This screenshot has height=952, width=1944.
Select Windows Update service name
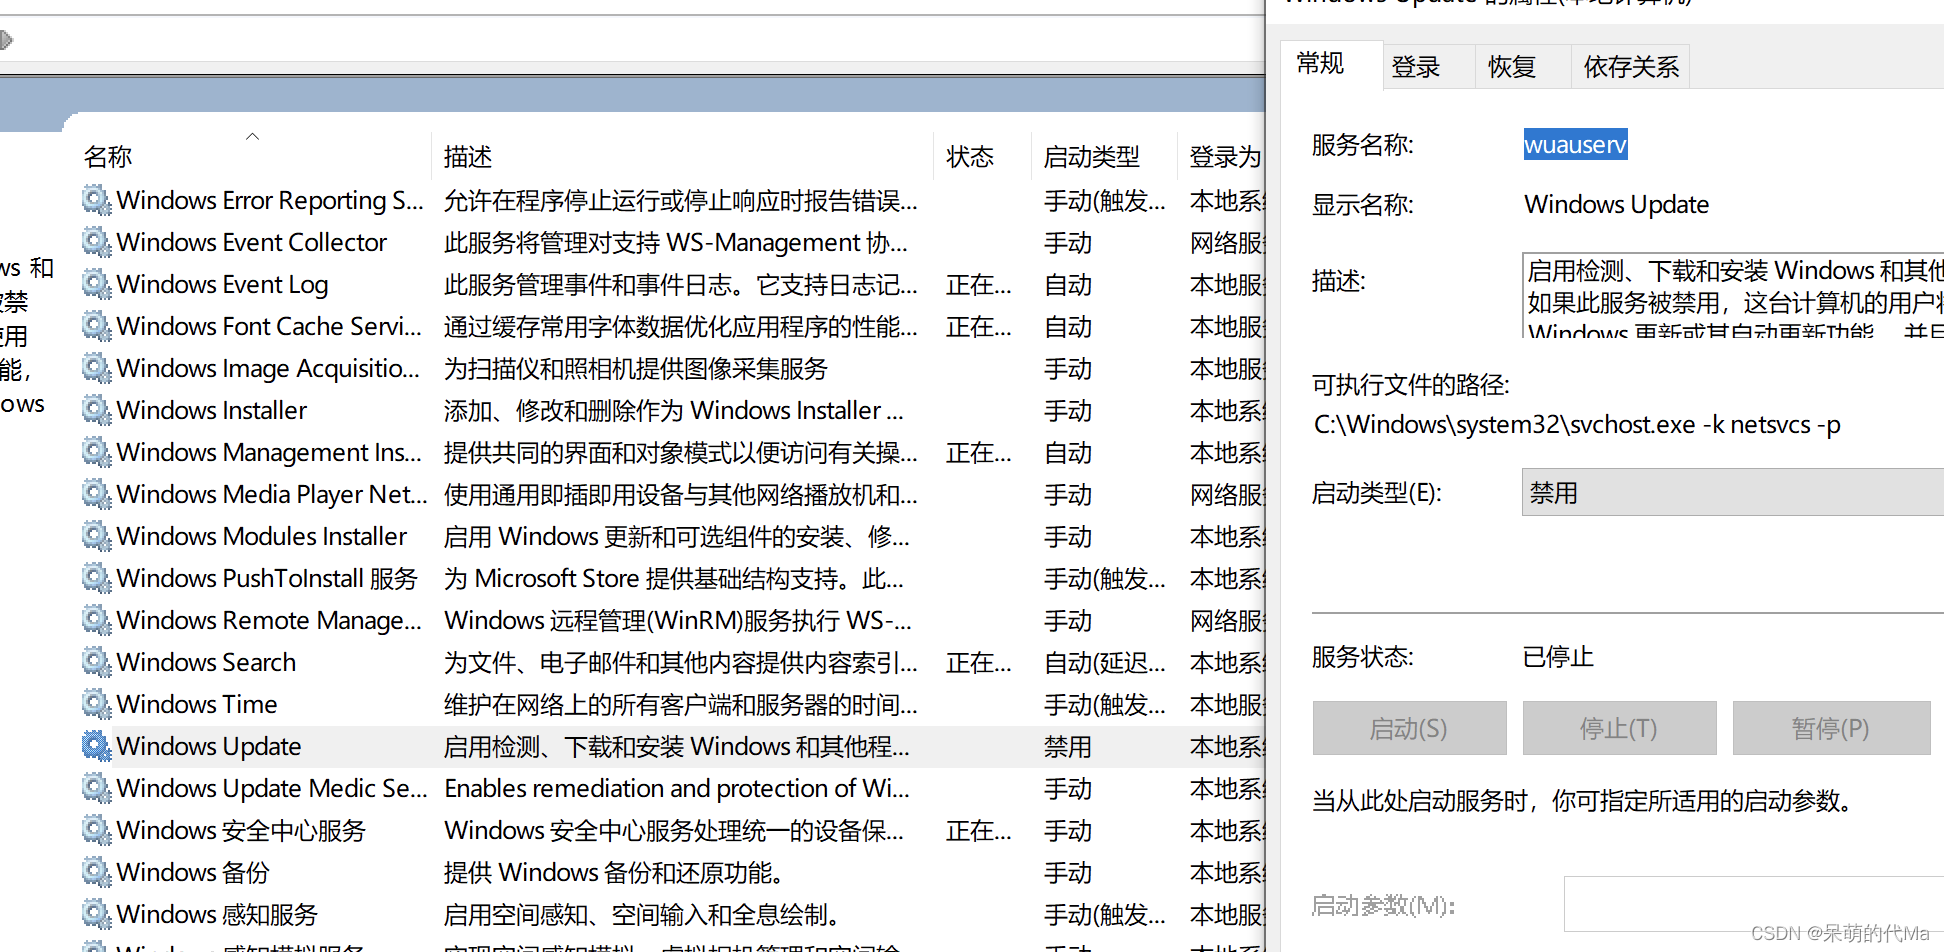(x=209, y=746)
